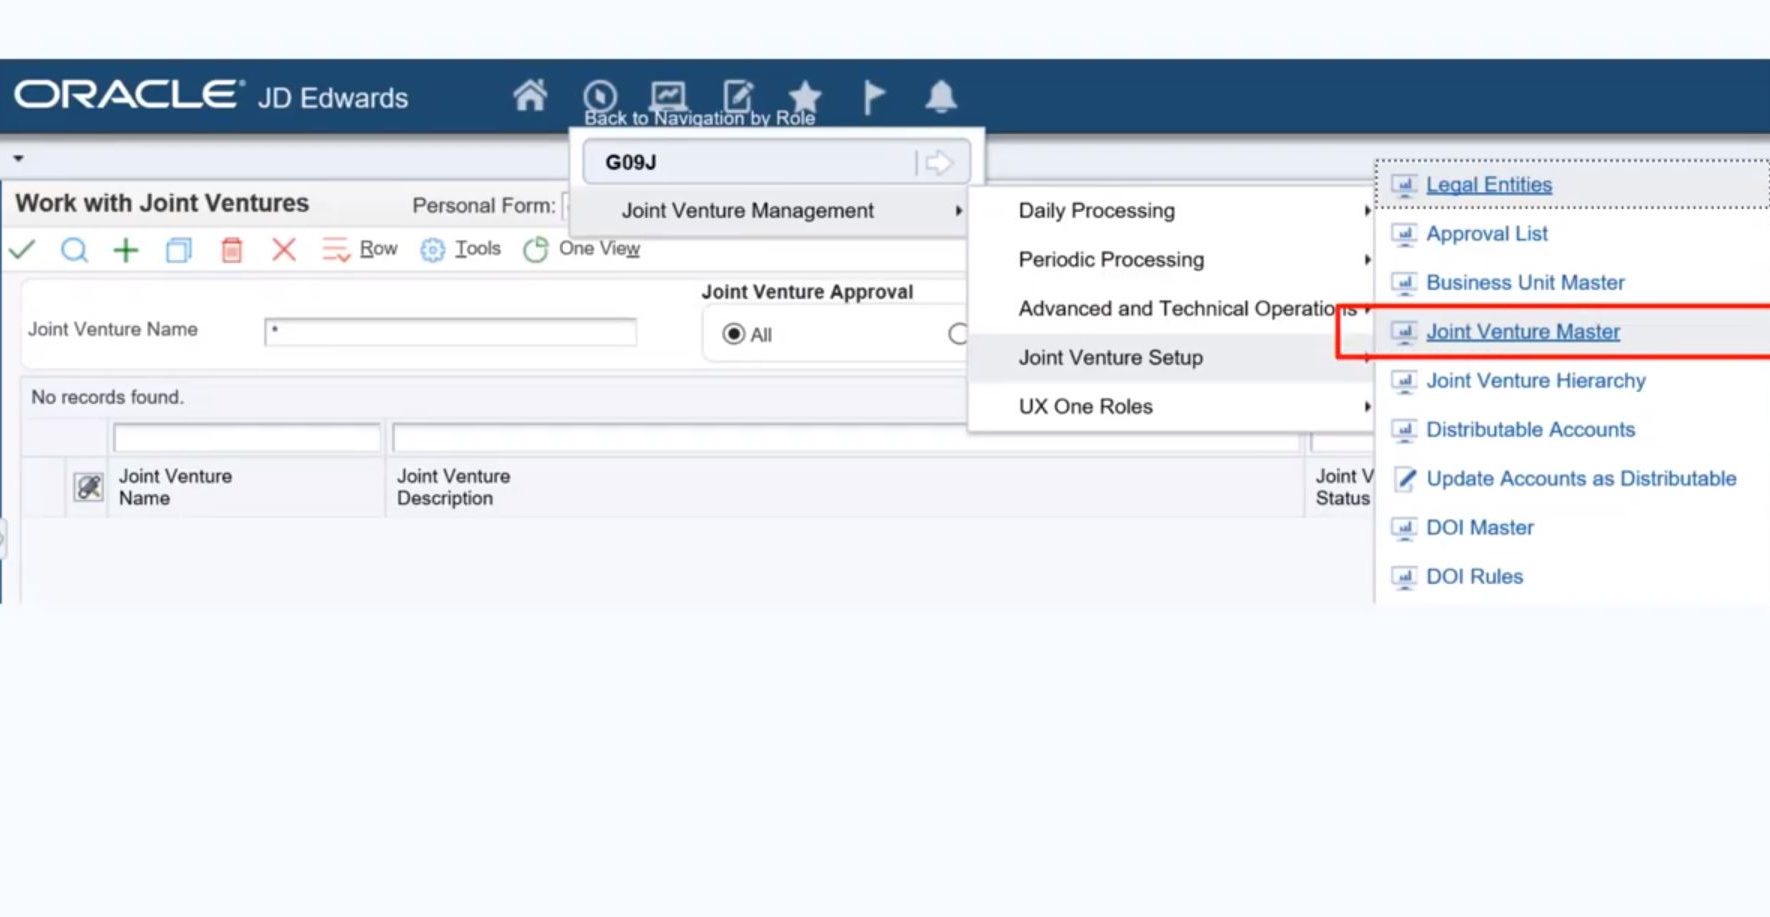The image size is (1770, 917).
Task: Click the flag icon in header
Action: coord(873,97)
